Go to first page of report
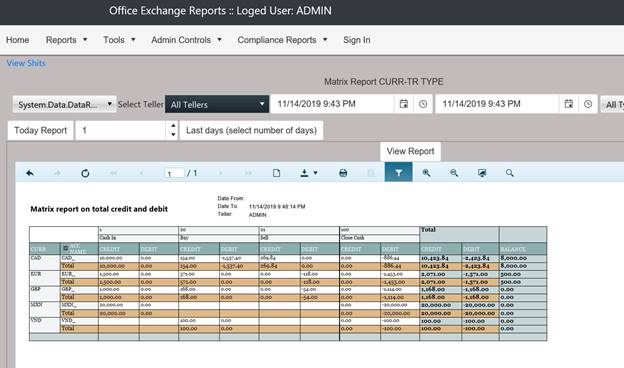This screenshot has height=368, width=624. (x=113, y=173)
